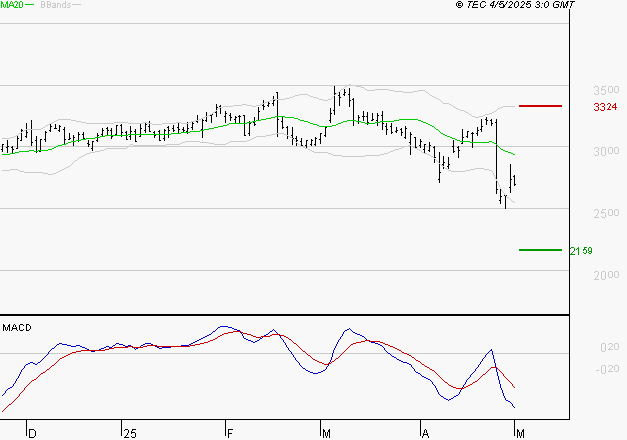
Task: Click the TEC 4/5/2025 copyright timestamp
Action: coord(515,5)
